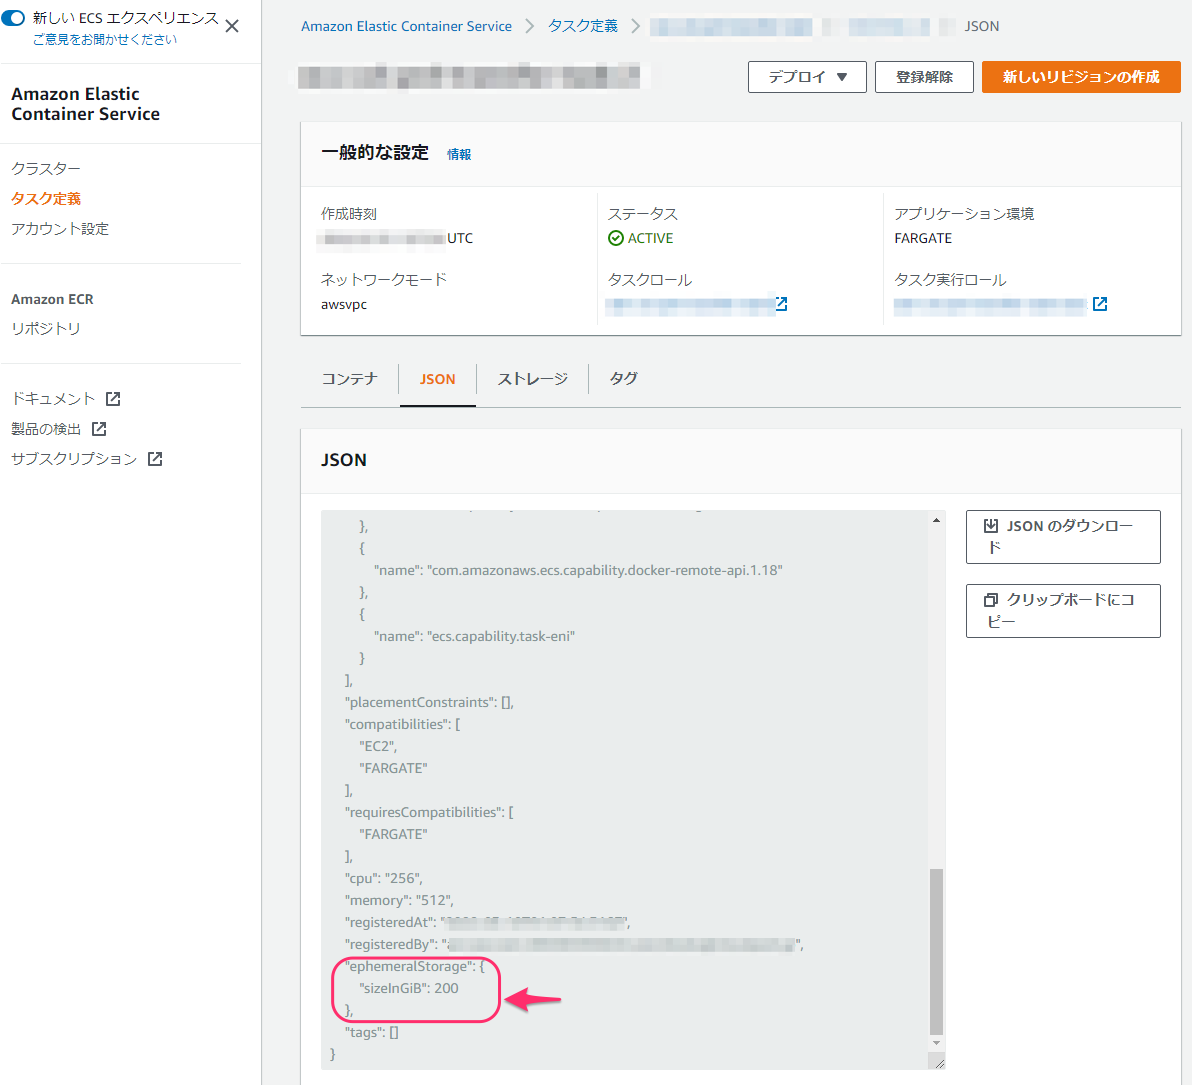
Task: Click external-link icon next to サブスクリプション
Action: (x=155, y=458)
